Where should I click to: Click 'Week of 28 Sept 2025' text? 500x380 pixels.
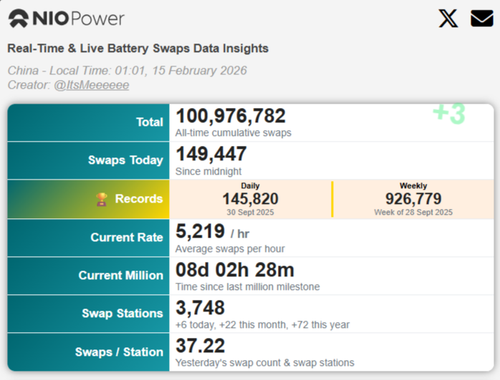pos(413,212)
